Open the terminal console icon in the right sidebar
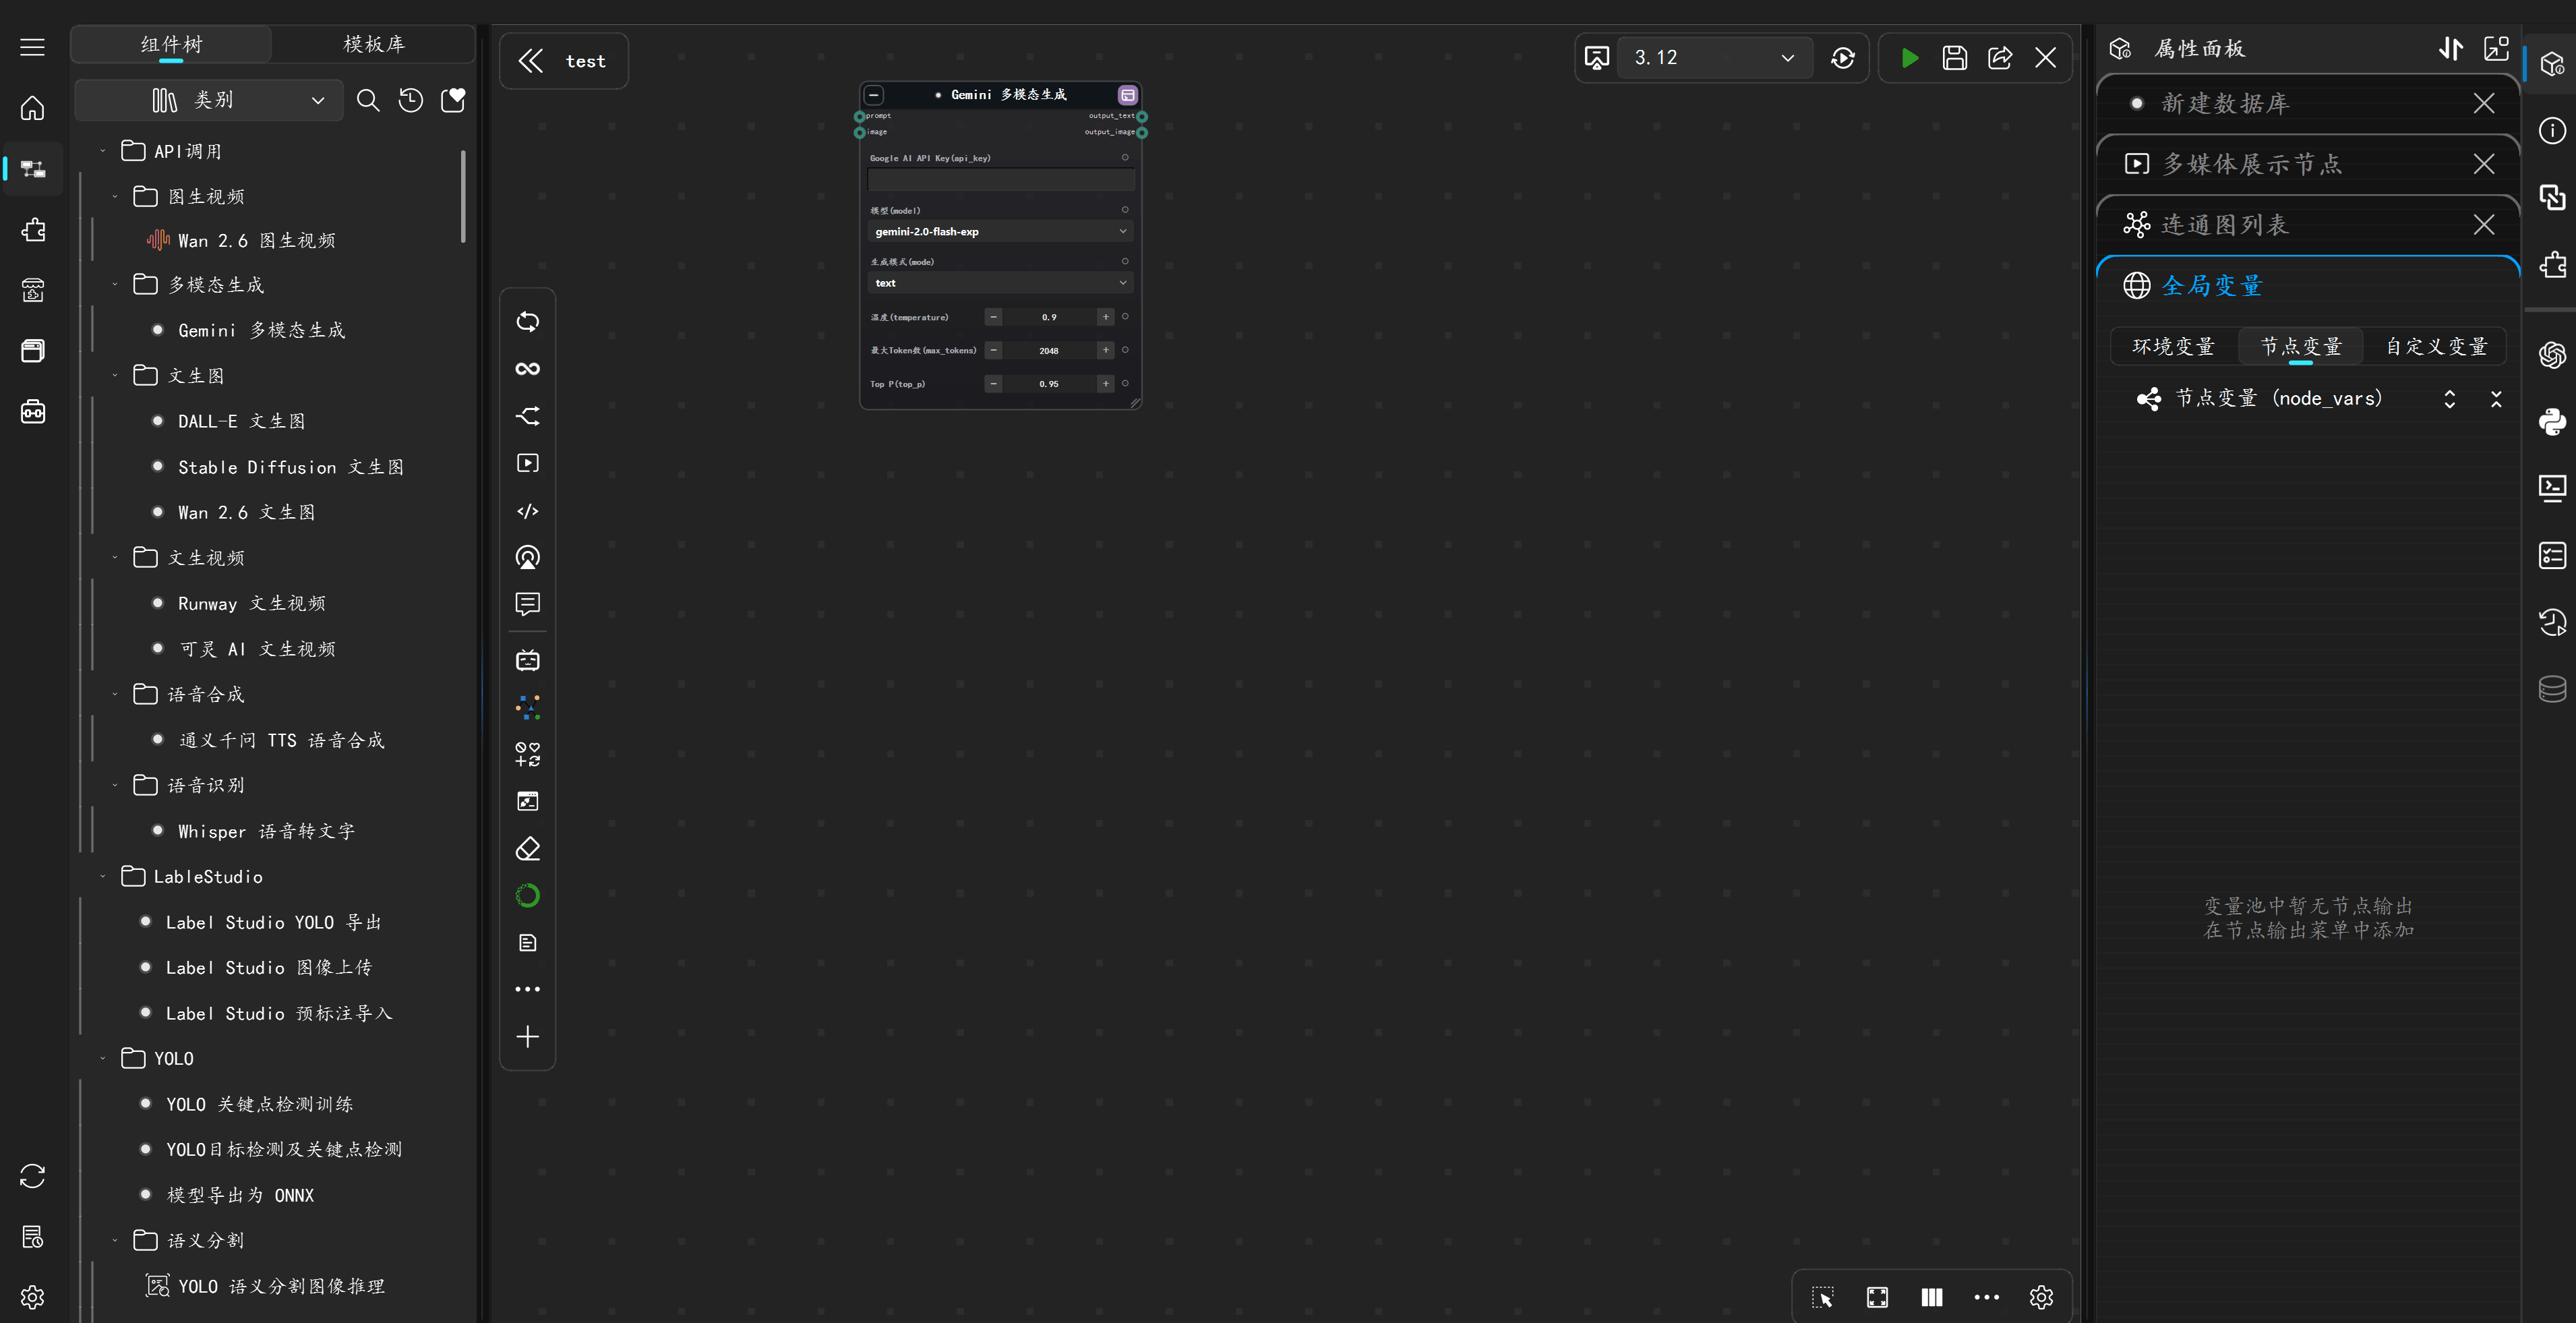The image size is (2576, 1323). 2552,487
